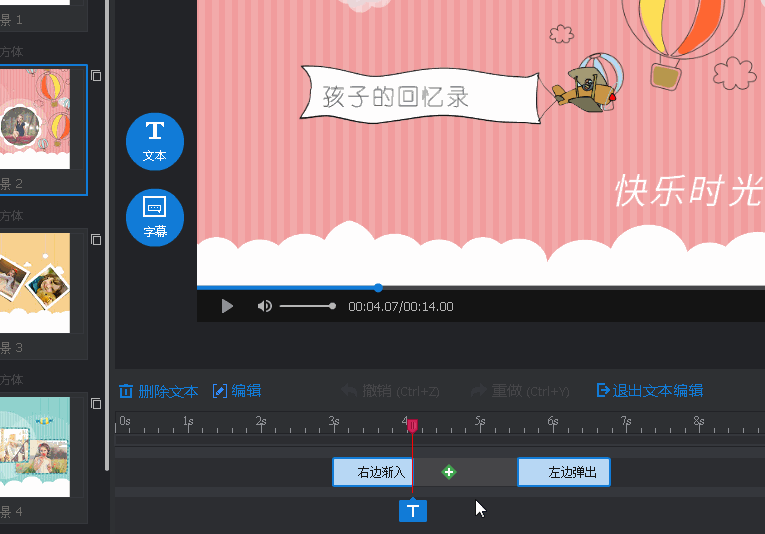Click the round 文本 text tool button
Screen dimensions: 765x534
155,142
